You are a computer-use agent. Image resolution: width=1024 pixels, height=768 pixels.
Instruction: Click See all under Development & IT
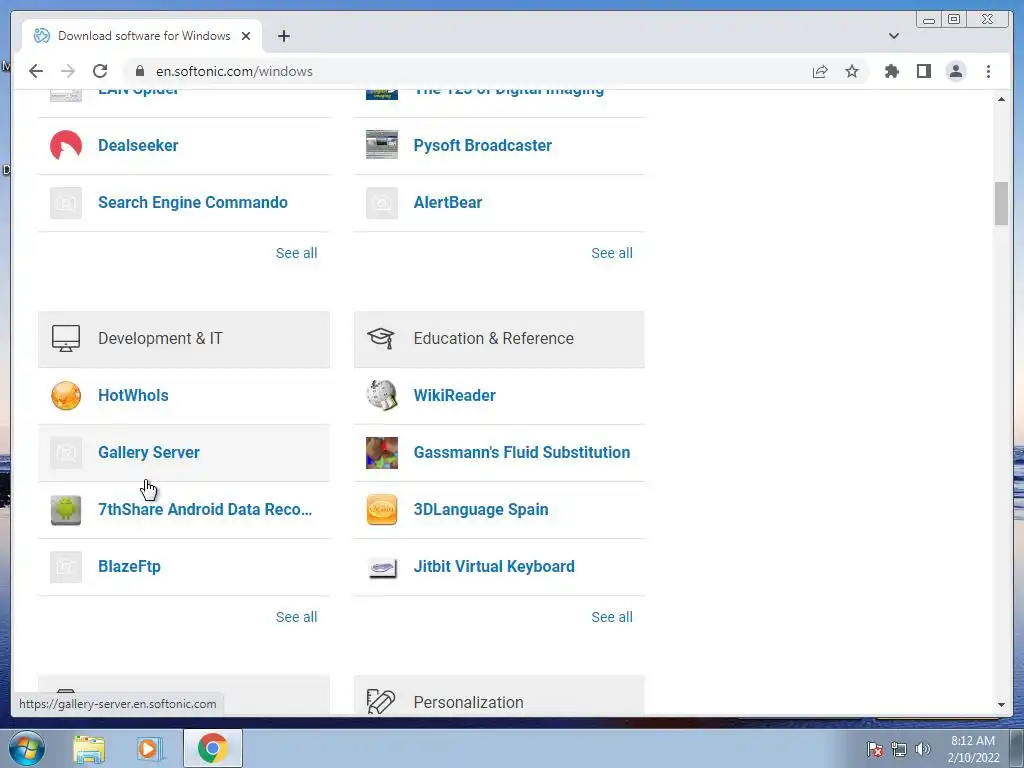click(296, 617)
